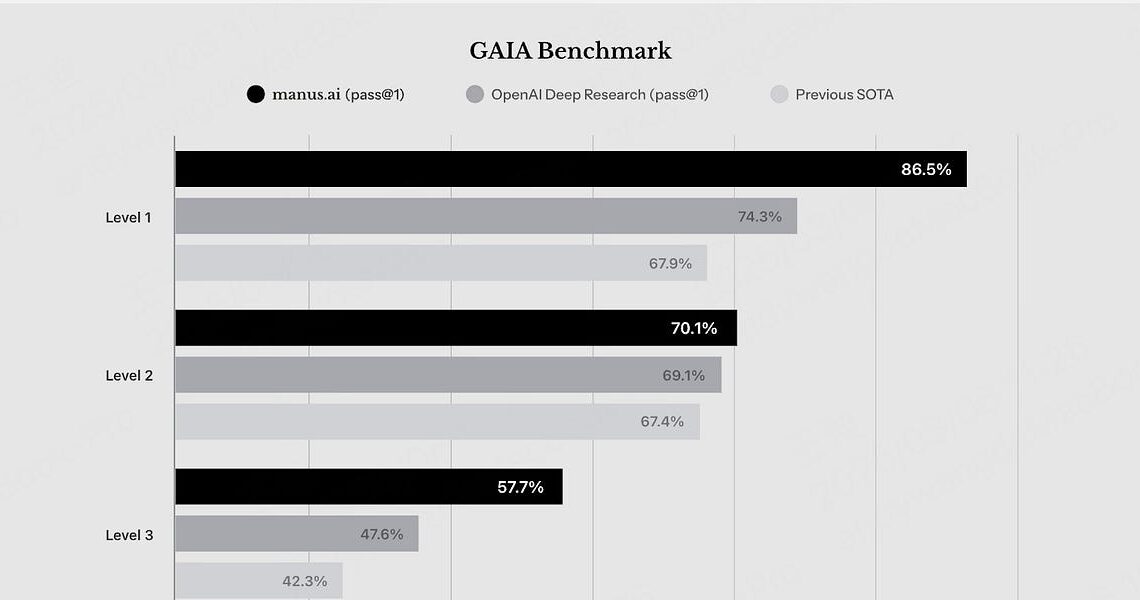This screenshot has height=600, width=1140.
Task: Select the "manus.ai (pass@1)" legend text
Action: coord(338,95)
